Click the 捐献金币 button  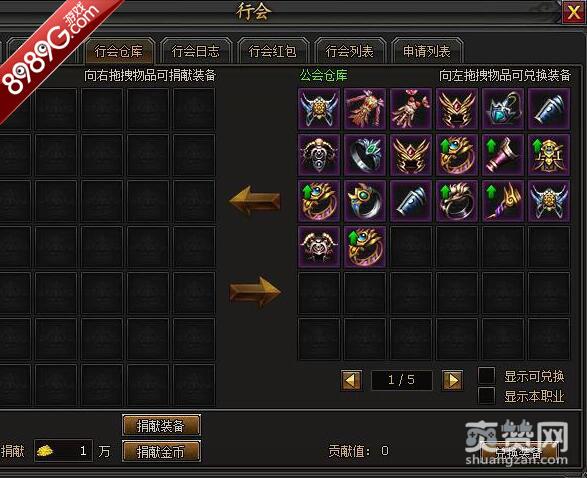[161, 451]
